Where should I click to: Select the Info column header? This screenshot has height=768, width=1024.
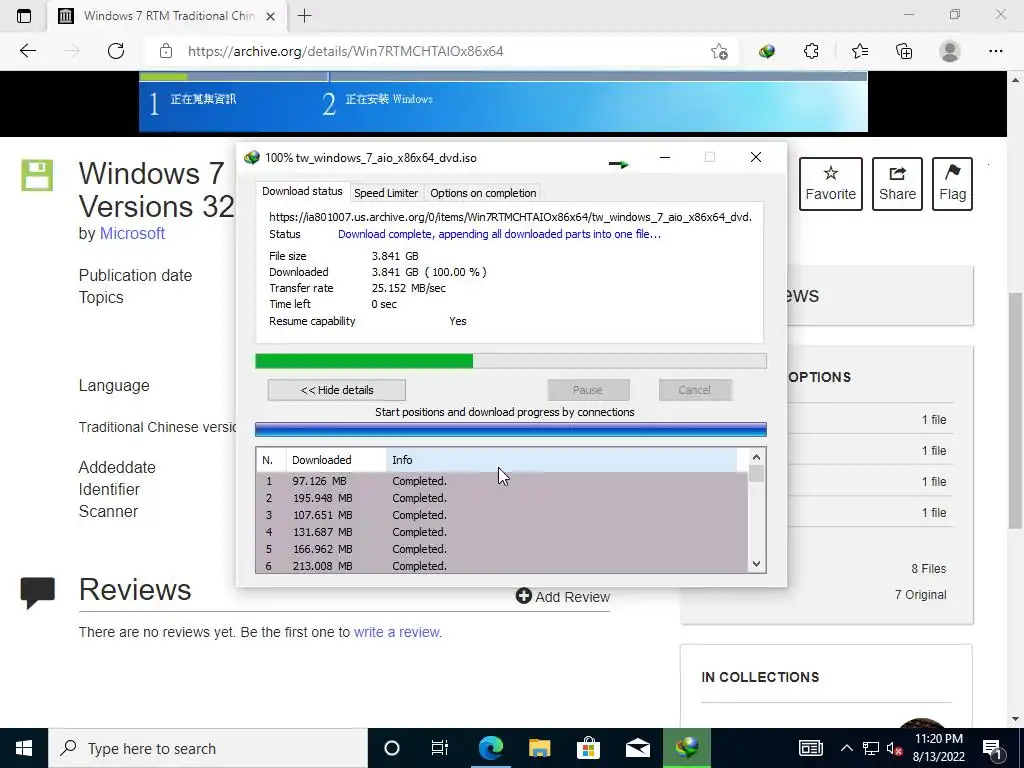point(561,460)
